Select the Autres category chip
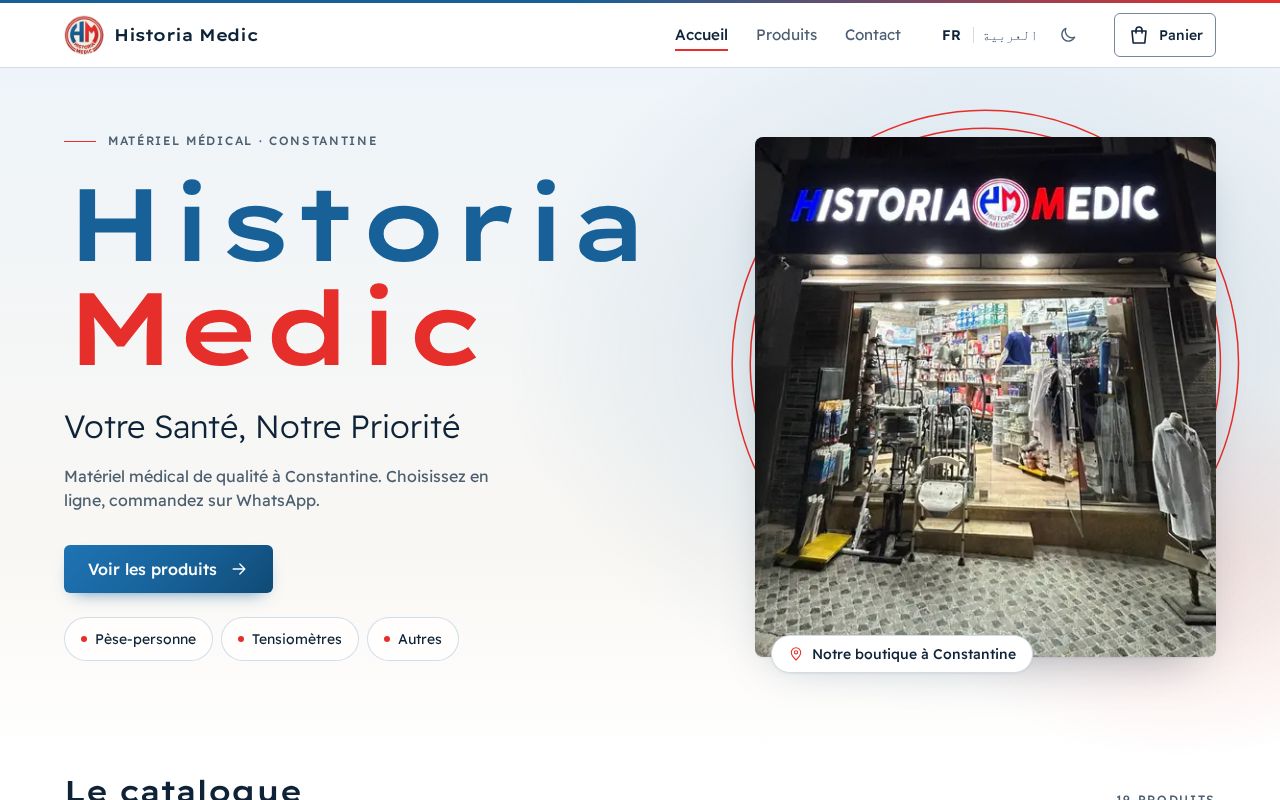 413,639
